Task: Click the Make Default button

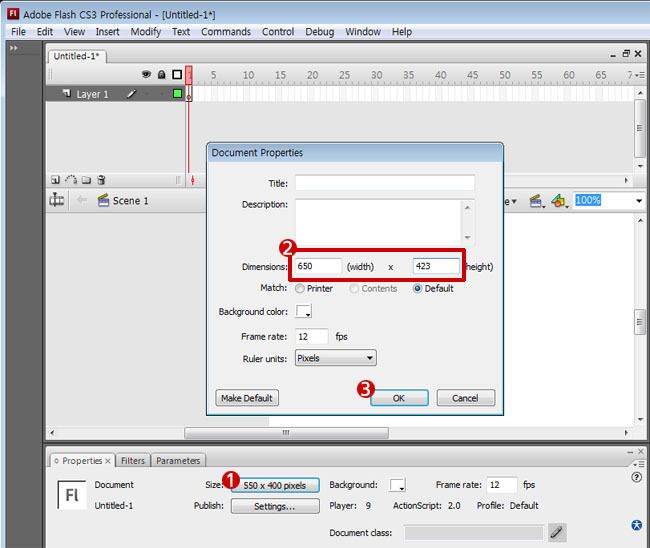Action: tap(247, 398)
